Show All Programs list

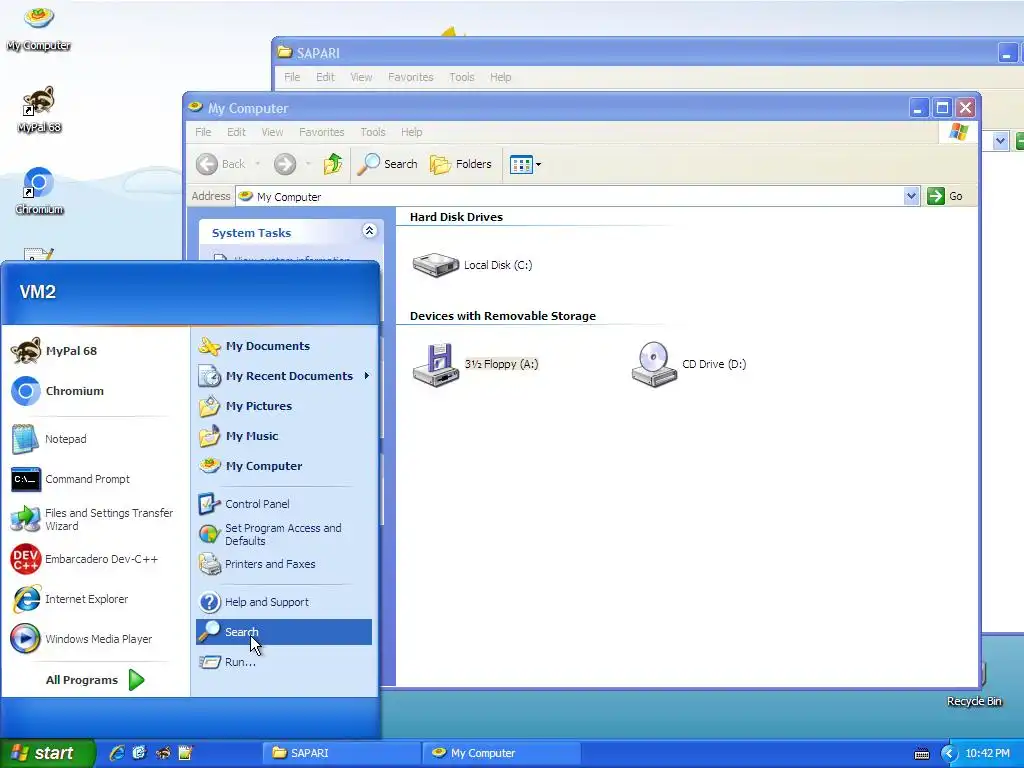pyautogui.click(x=95, y=680)
